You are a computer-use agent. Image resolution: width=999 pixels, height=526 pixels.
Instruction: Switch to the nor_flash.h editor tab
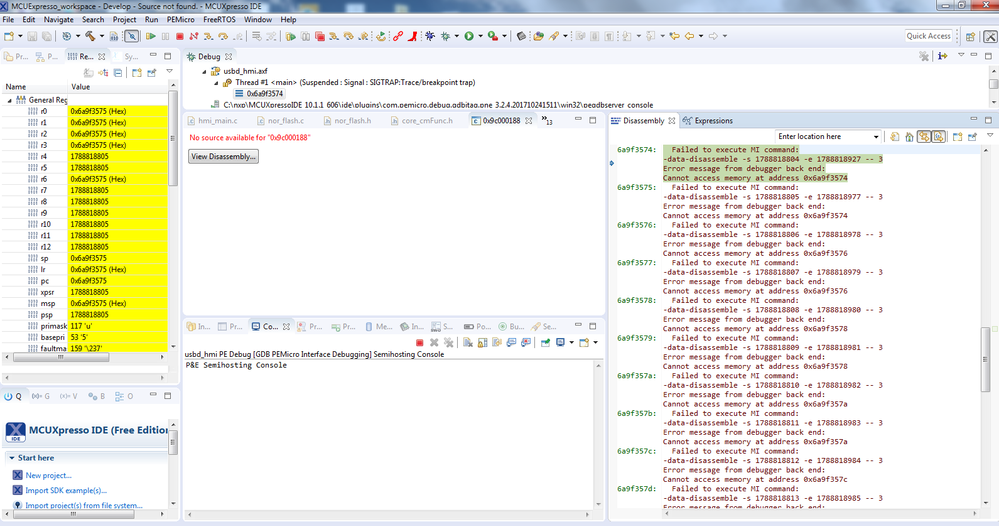coord(347,120)
